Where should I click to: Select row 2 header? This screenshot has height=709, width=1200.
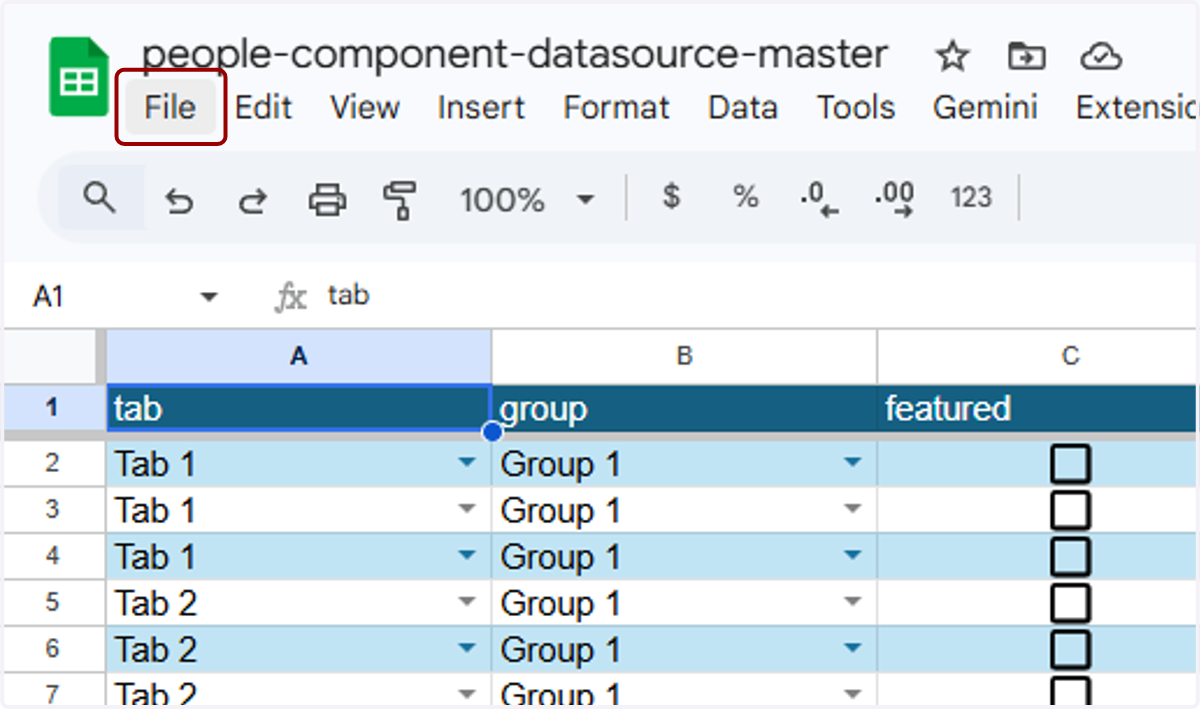[x=53, y=464]
